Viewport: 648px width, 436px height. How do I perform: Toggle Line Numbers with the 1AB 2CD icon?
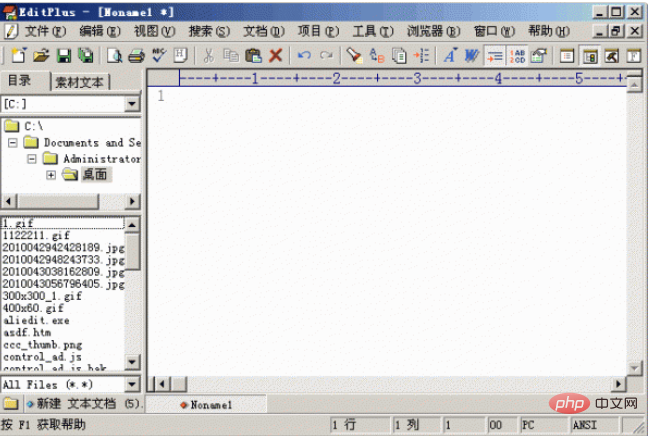pos(517,56)
